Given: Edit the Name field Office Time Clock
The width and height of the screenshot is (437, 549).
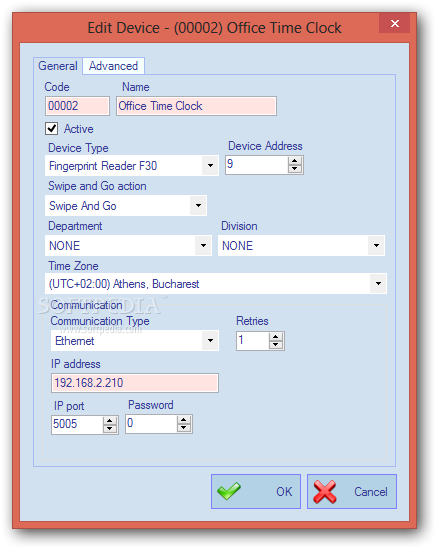Looking at the screenshot, I should pyautogui.click(x=196, y=106).
